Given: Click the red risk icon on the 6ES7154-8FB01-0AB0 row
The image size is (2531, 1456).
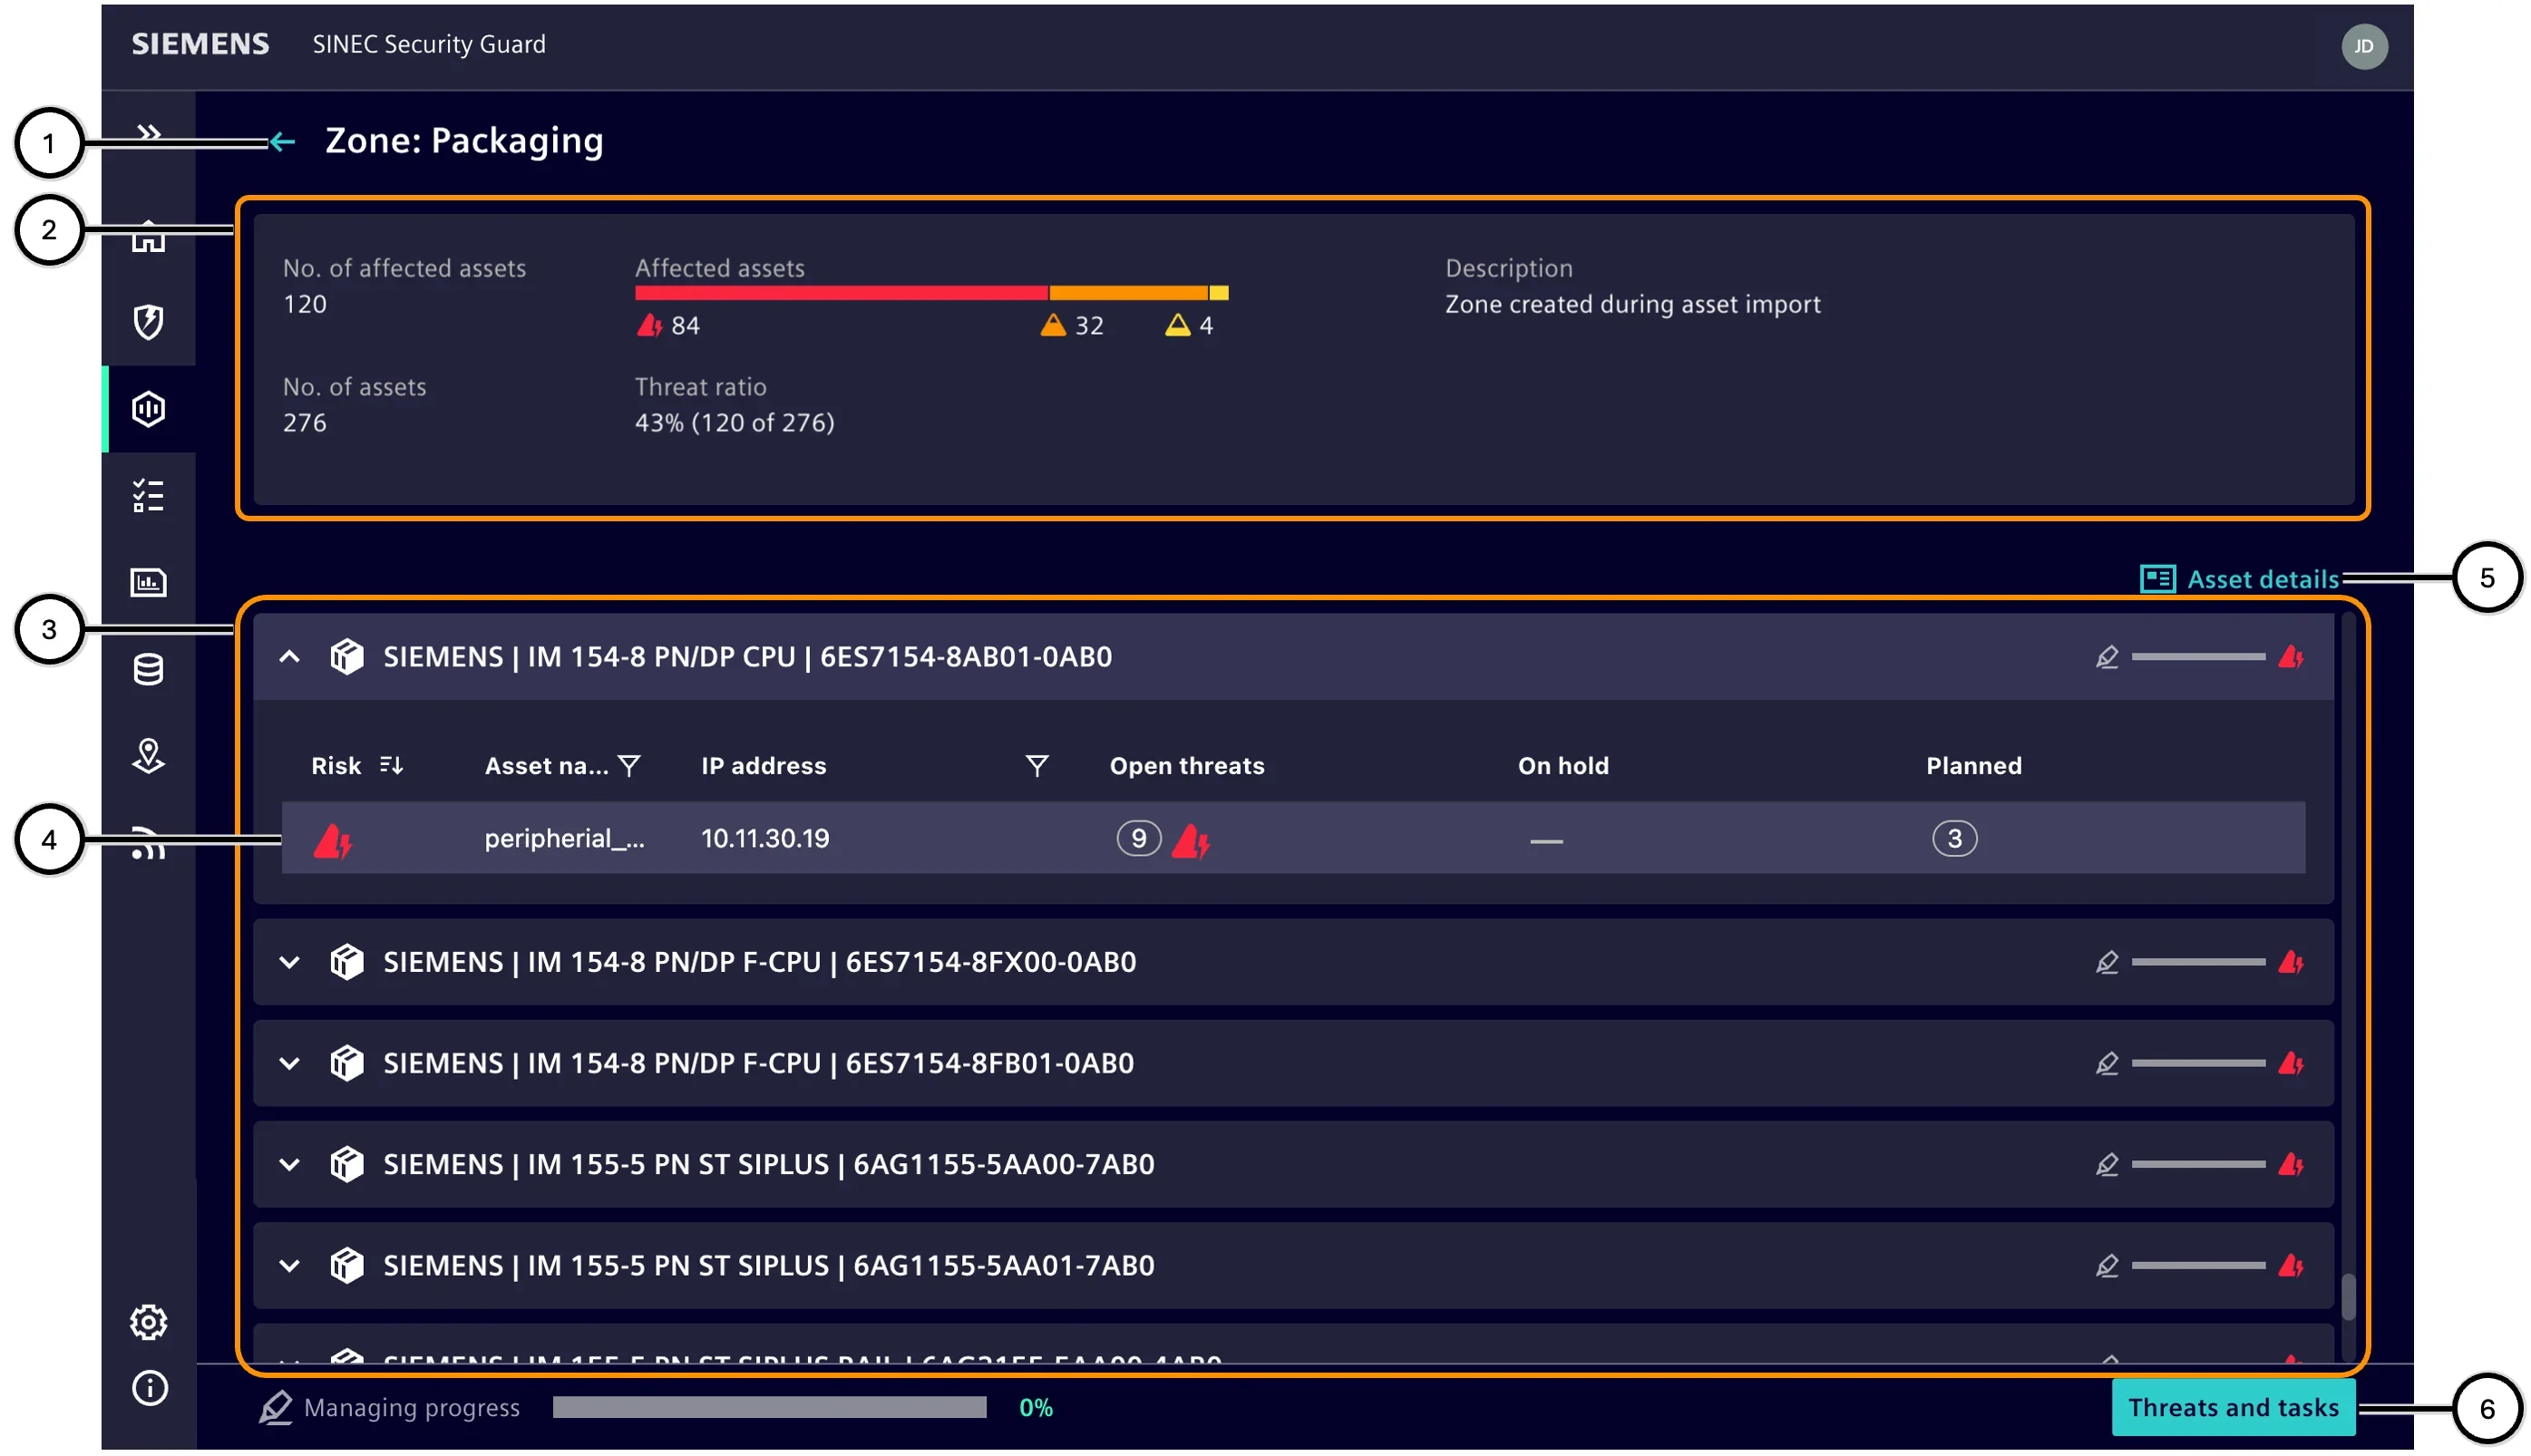Looking at the screenshot, I should (2290, 1063).
